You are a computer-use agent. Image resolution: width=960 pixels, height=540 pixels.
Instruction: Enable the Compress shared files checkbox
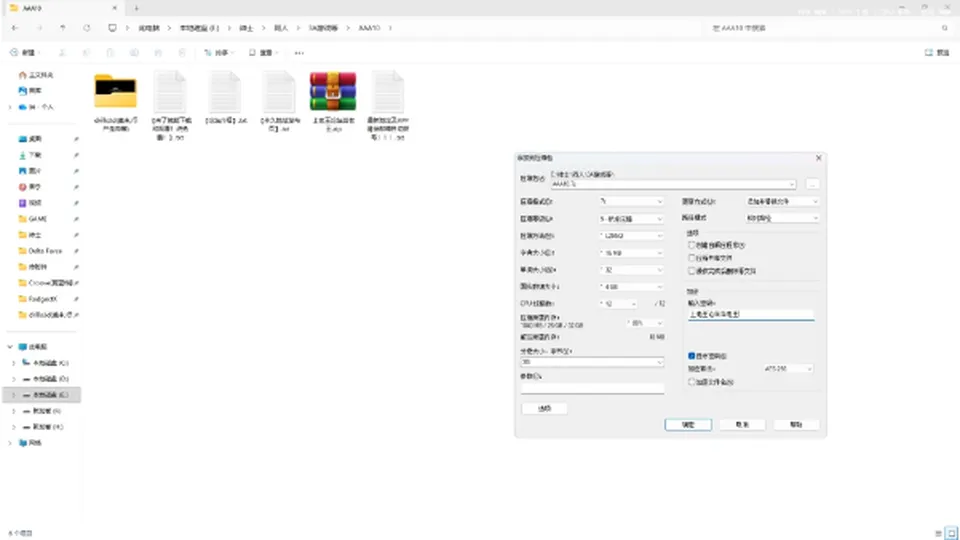(692, 258)
